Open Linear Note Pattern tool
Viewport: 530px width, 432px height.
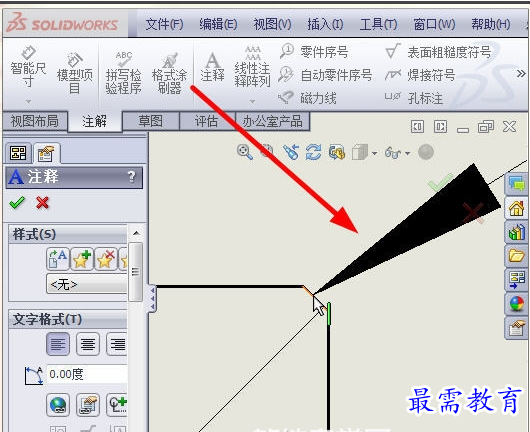[x=252, y=67]
